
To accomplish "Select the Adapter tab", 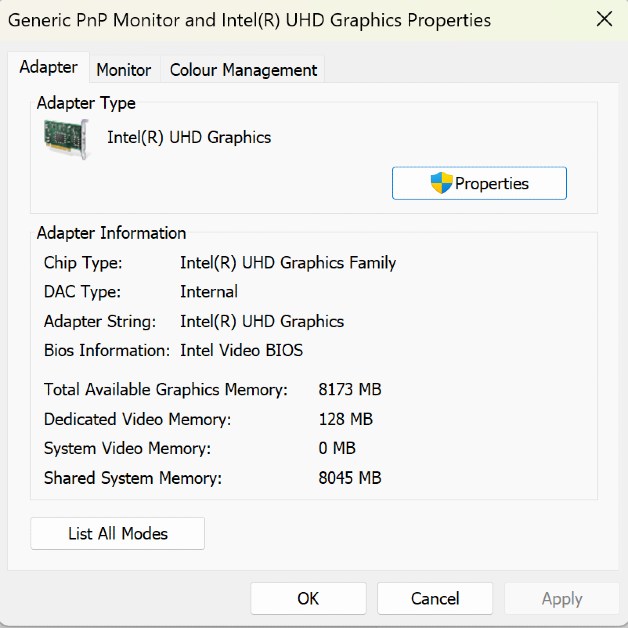I will (x=48, y=67).
